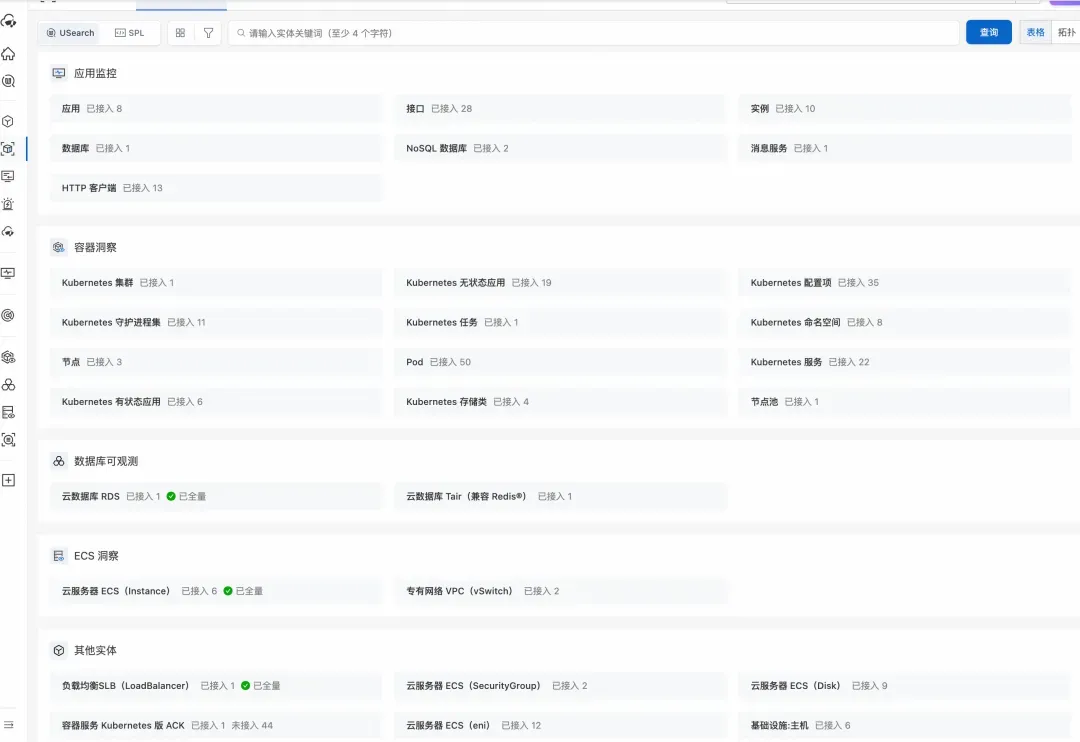Open the funnel filter icon
1080x742 pixels.
pyautogui.click(x=208, y=32)
